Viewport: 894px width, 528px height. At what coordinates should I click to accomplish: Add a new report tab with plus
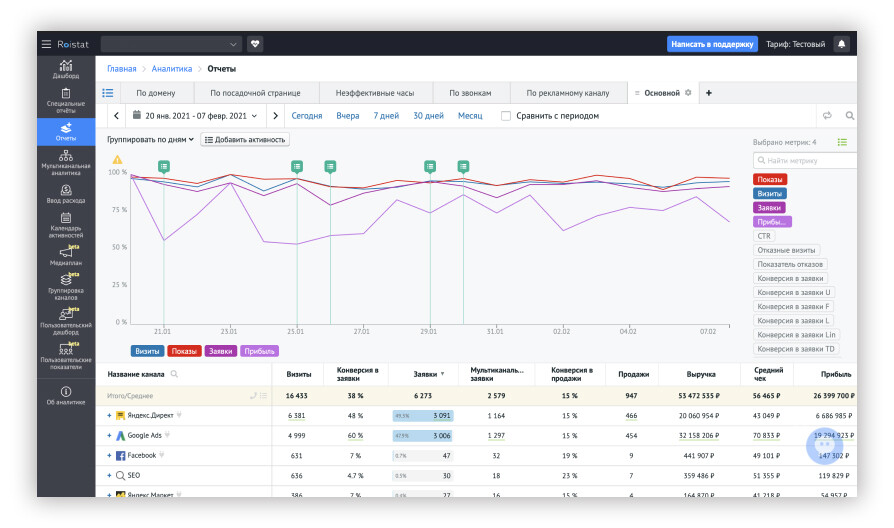709,93
